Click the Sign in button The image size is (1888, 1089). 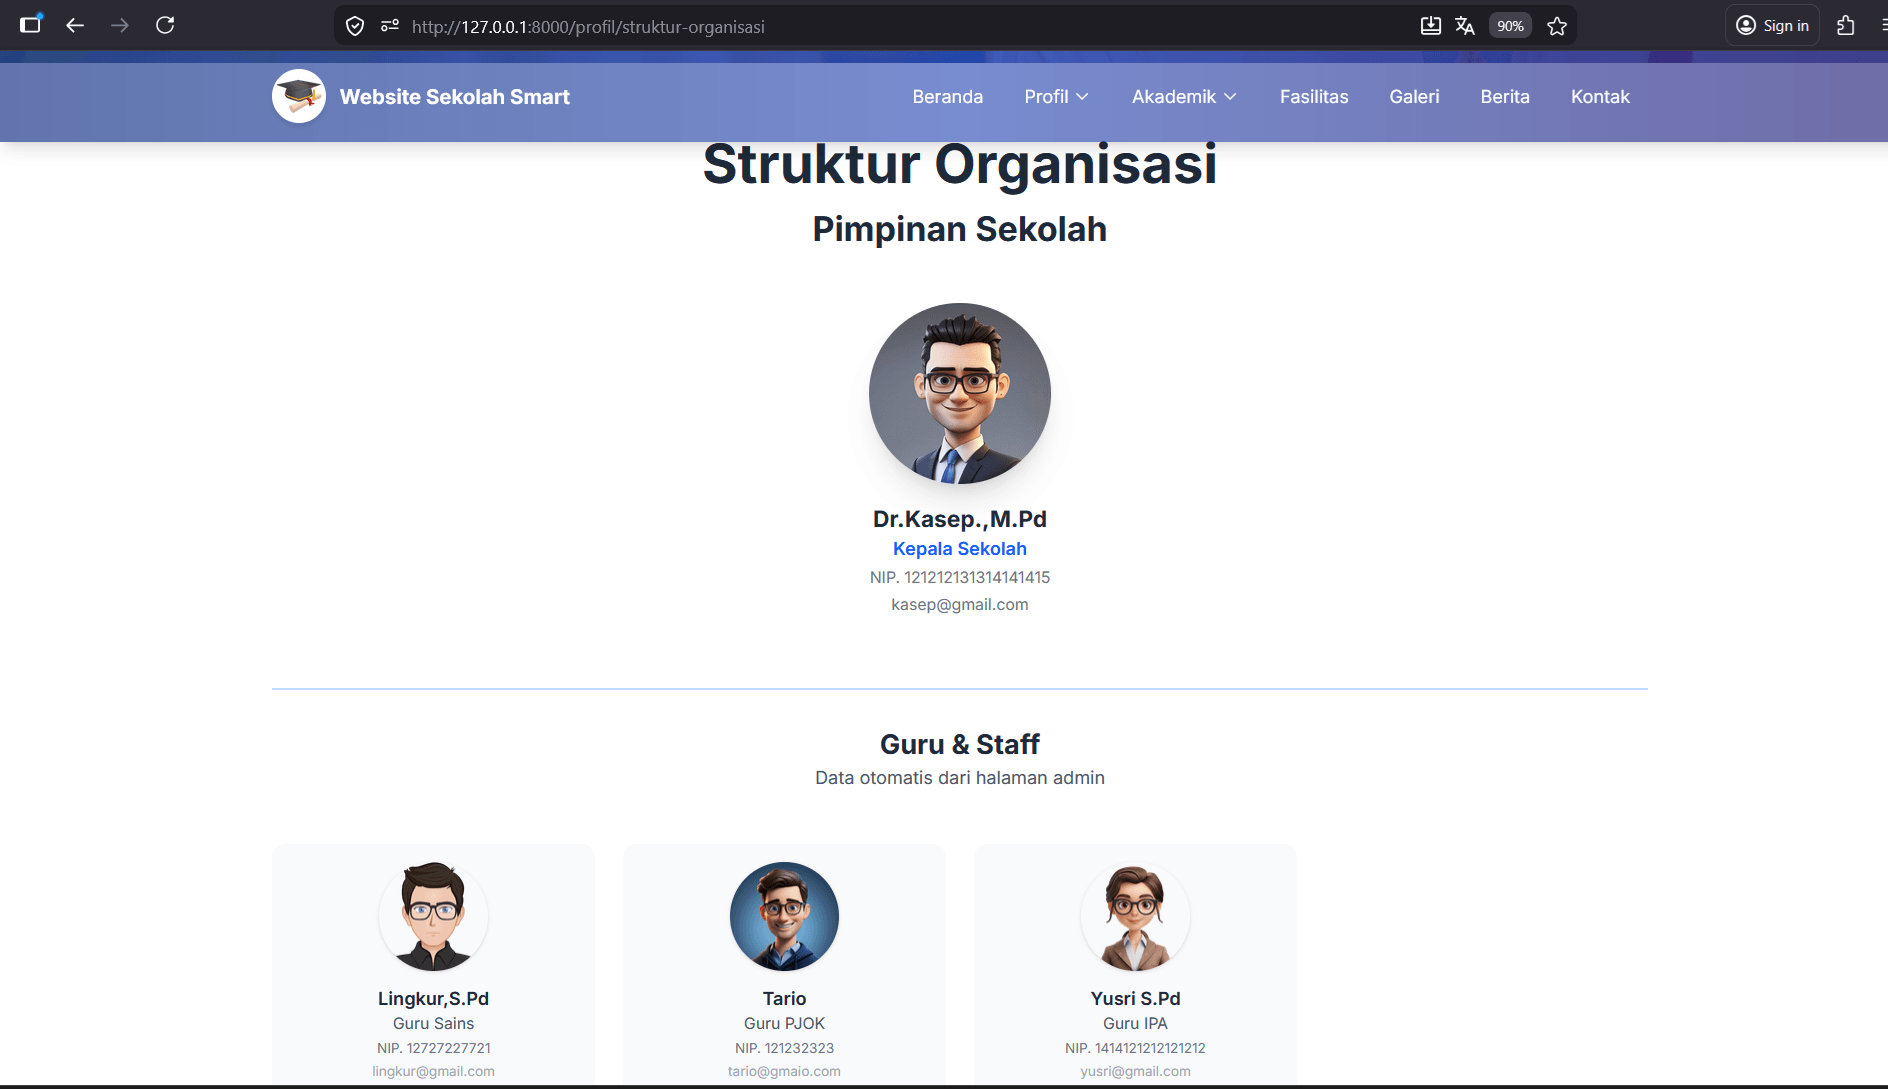point(1772,26)
